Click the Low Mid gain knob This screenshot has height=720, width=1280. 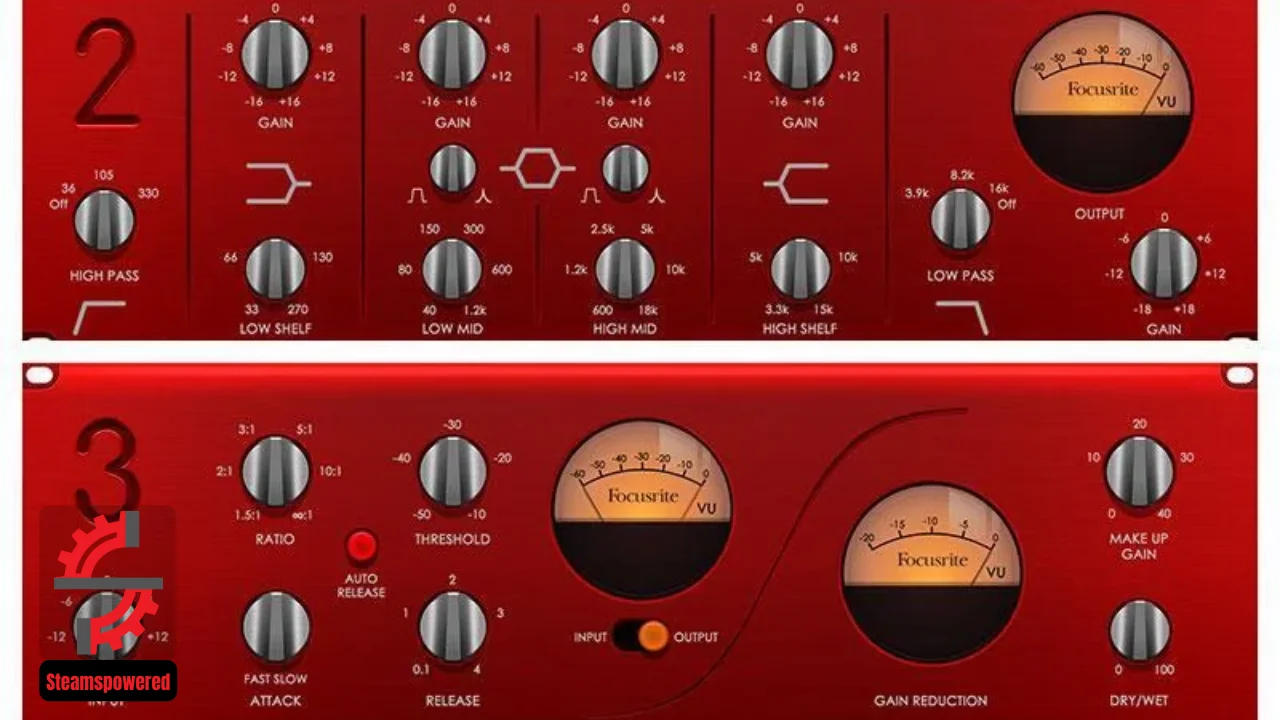(452, 54)
